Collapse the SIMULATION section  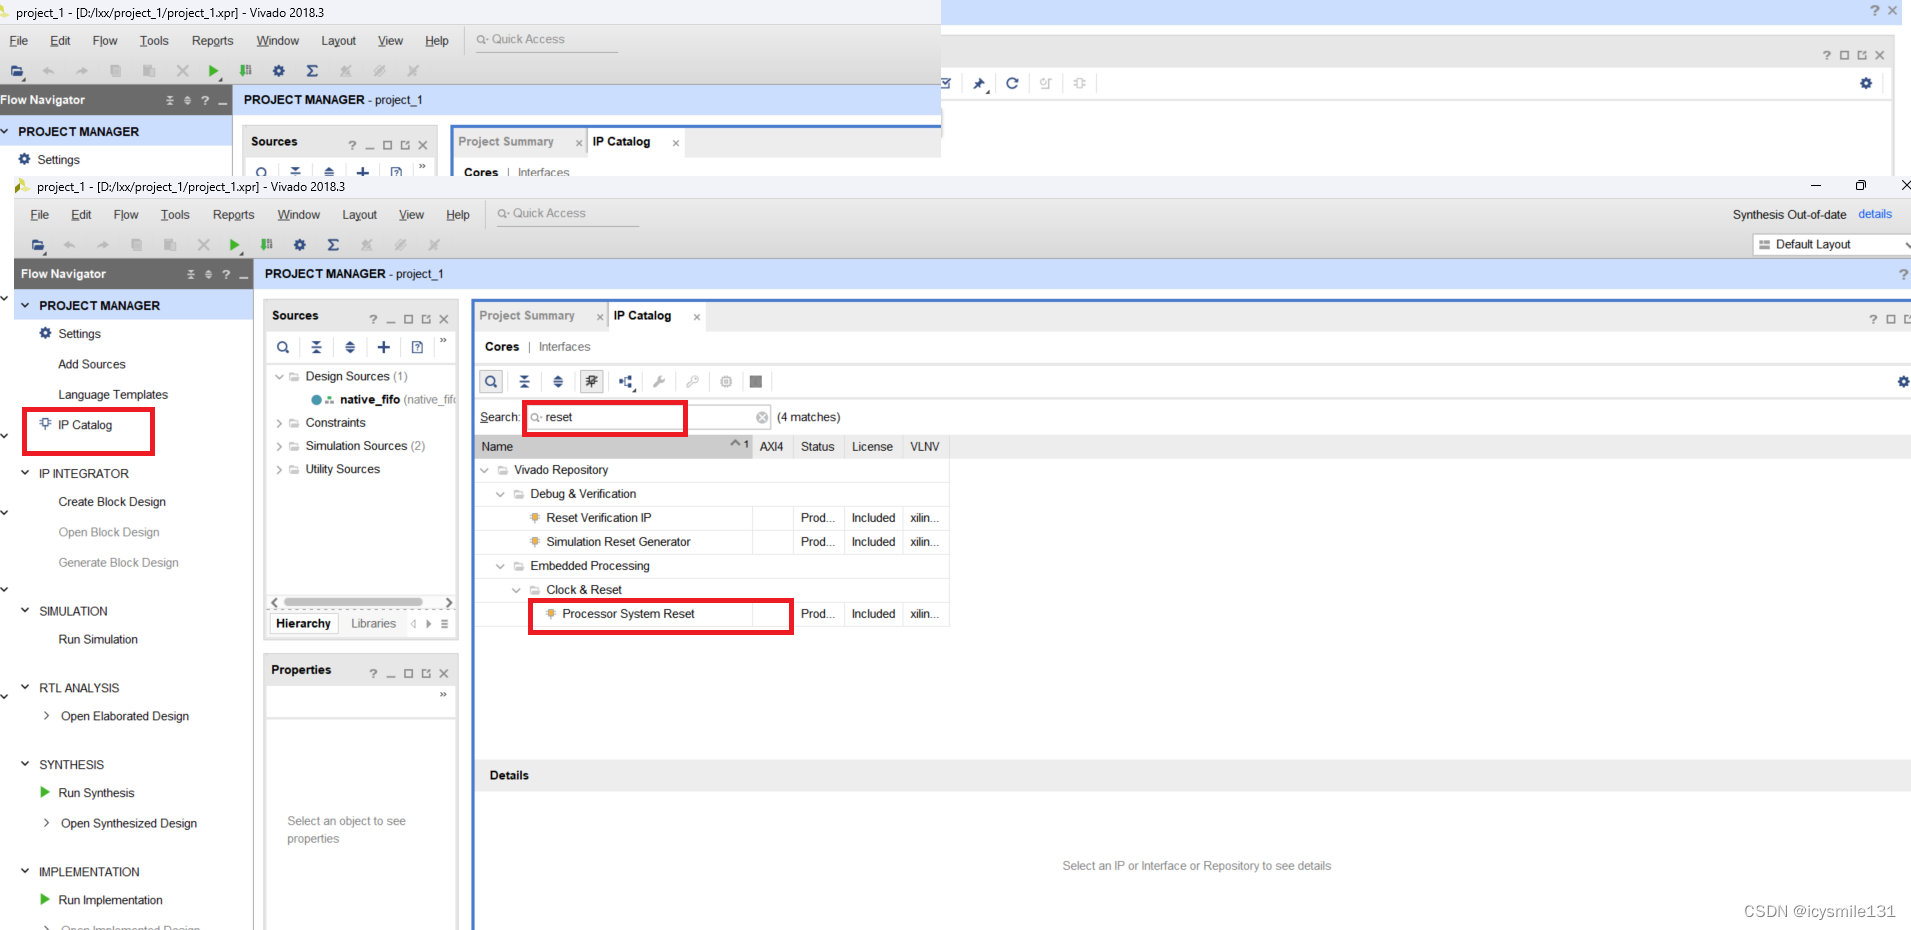(25, 610)
